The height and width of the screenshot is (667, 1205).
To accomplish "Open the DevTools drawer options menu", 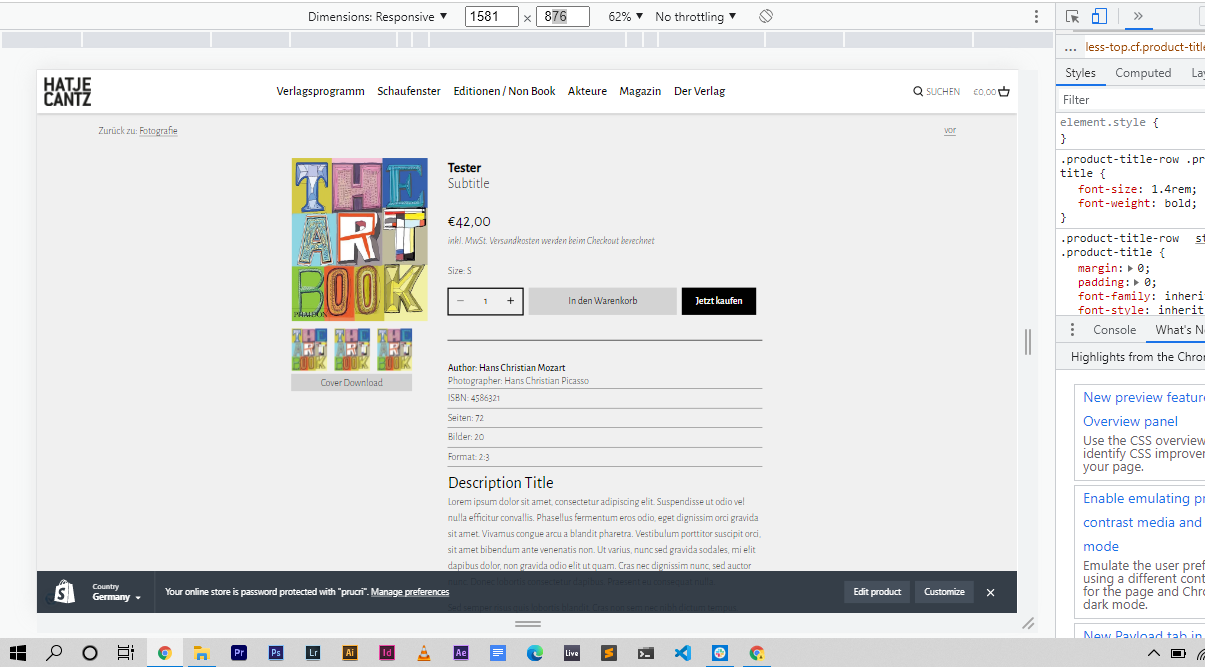I will point(1072,330).
